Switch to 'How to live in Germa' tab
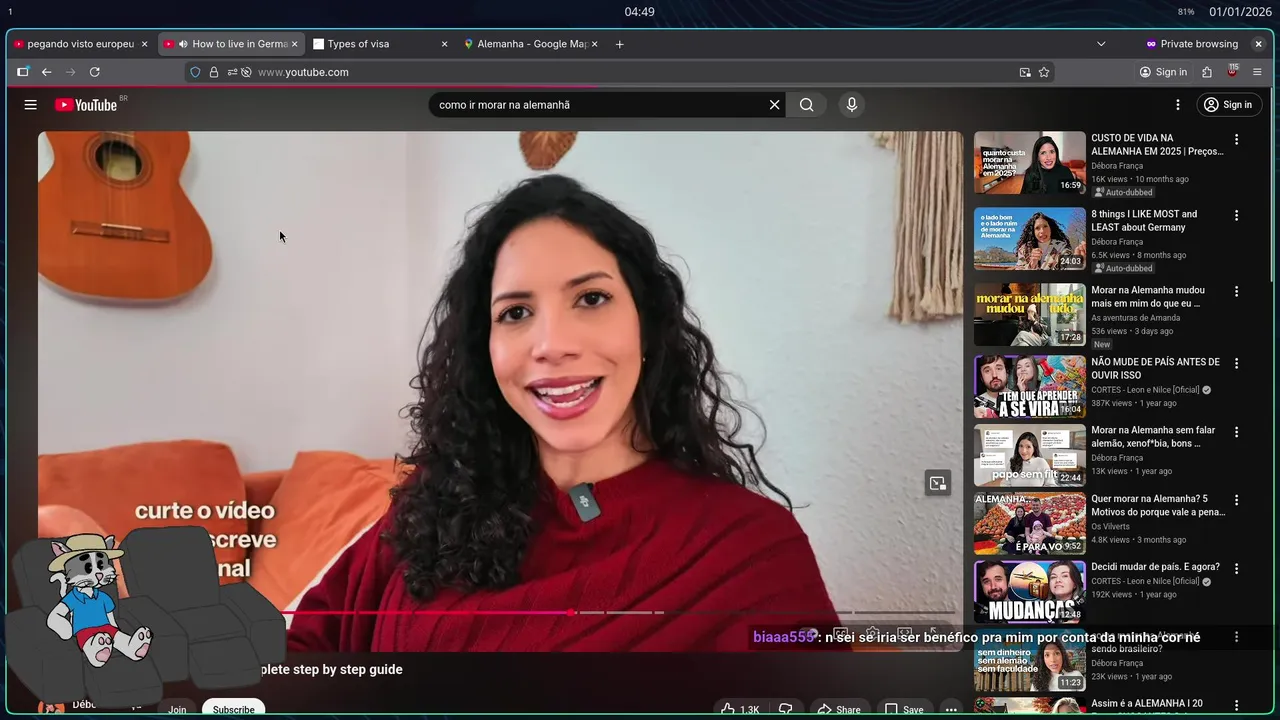 tap(232, 44)
